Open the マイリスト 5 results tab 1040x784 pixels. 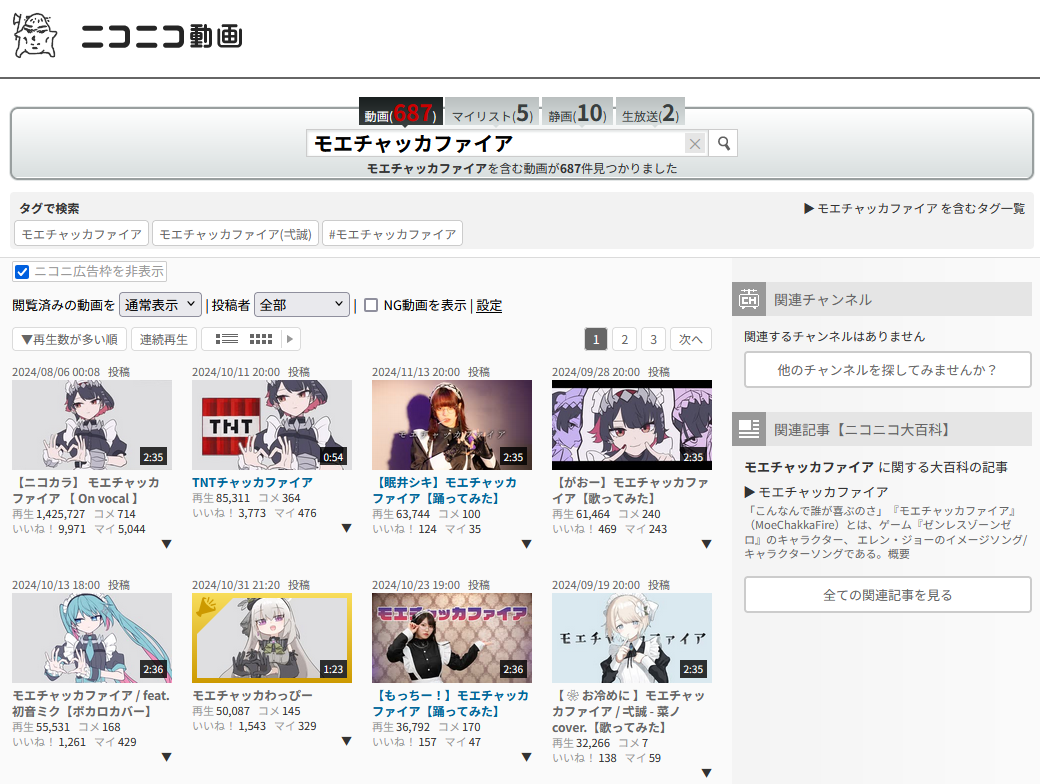pyautogui.click(x=492, y=113)
